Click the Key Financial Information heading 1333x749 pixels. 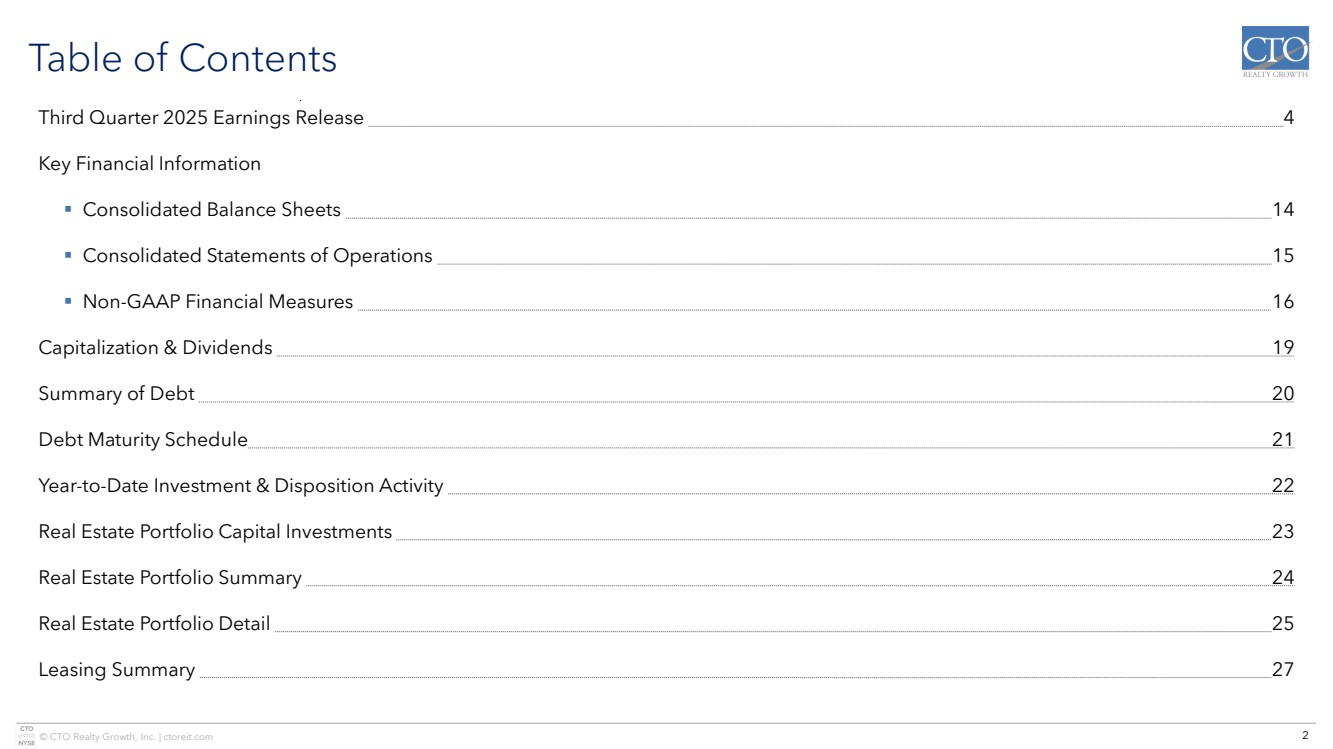149,164
